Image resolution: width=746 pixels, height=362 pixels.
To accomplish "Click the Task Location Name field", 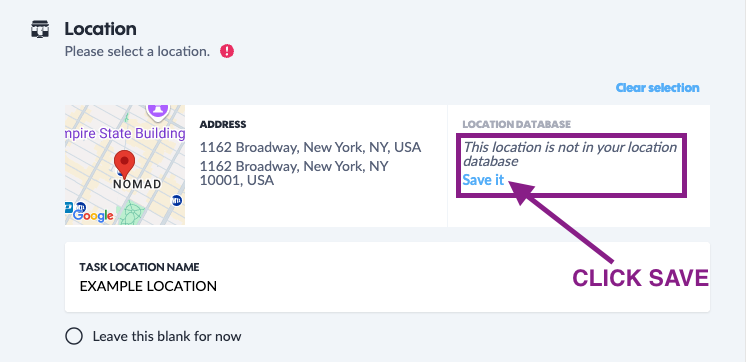I will click(387, 277).
